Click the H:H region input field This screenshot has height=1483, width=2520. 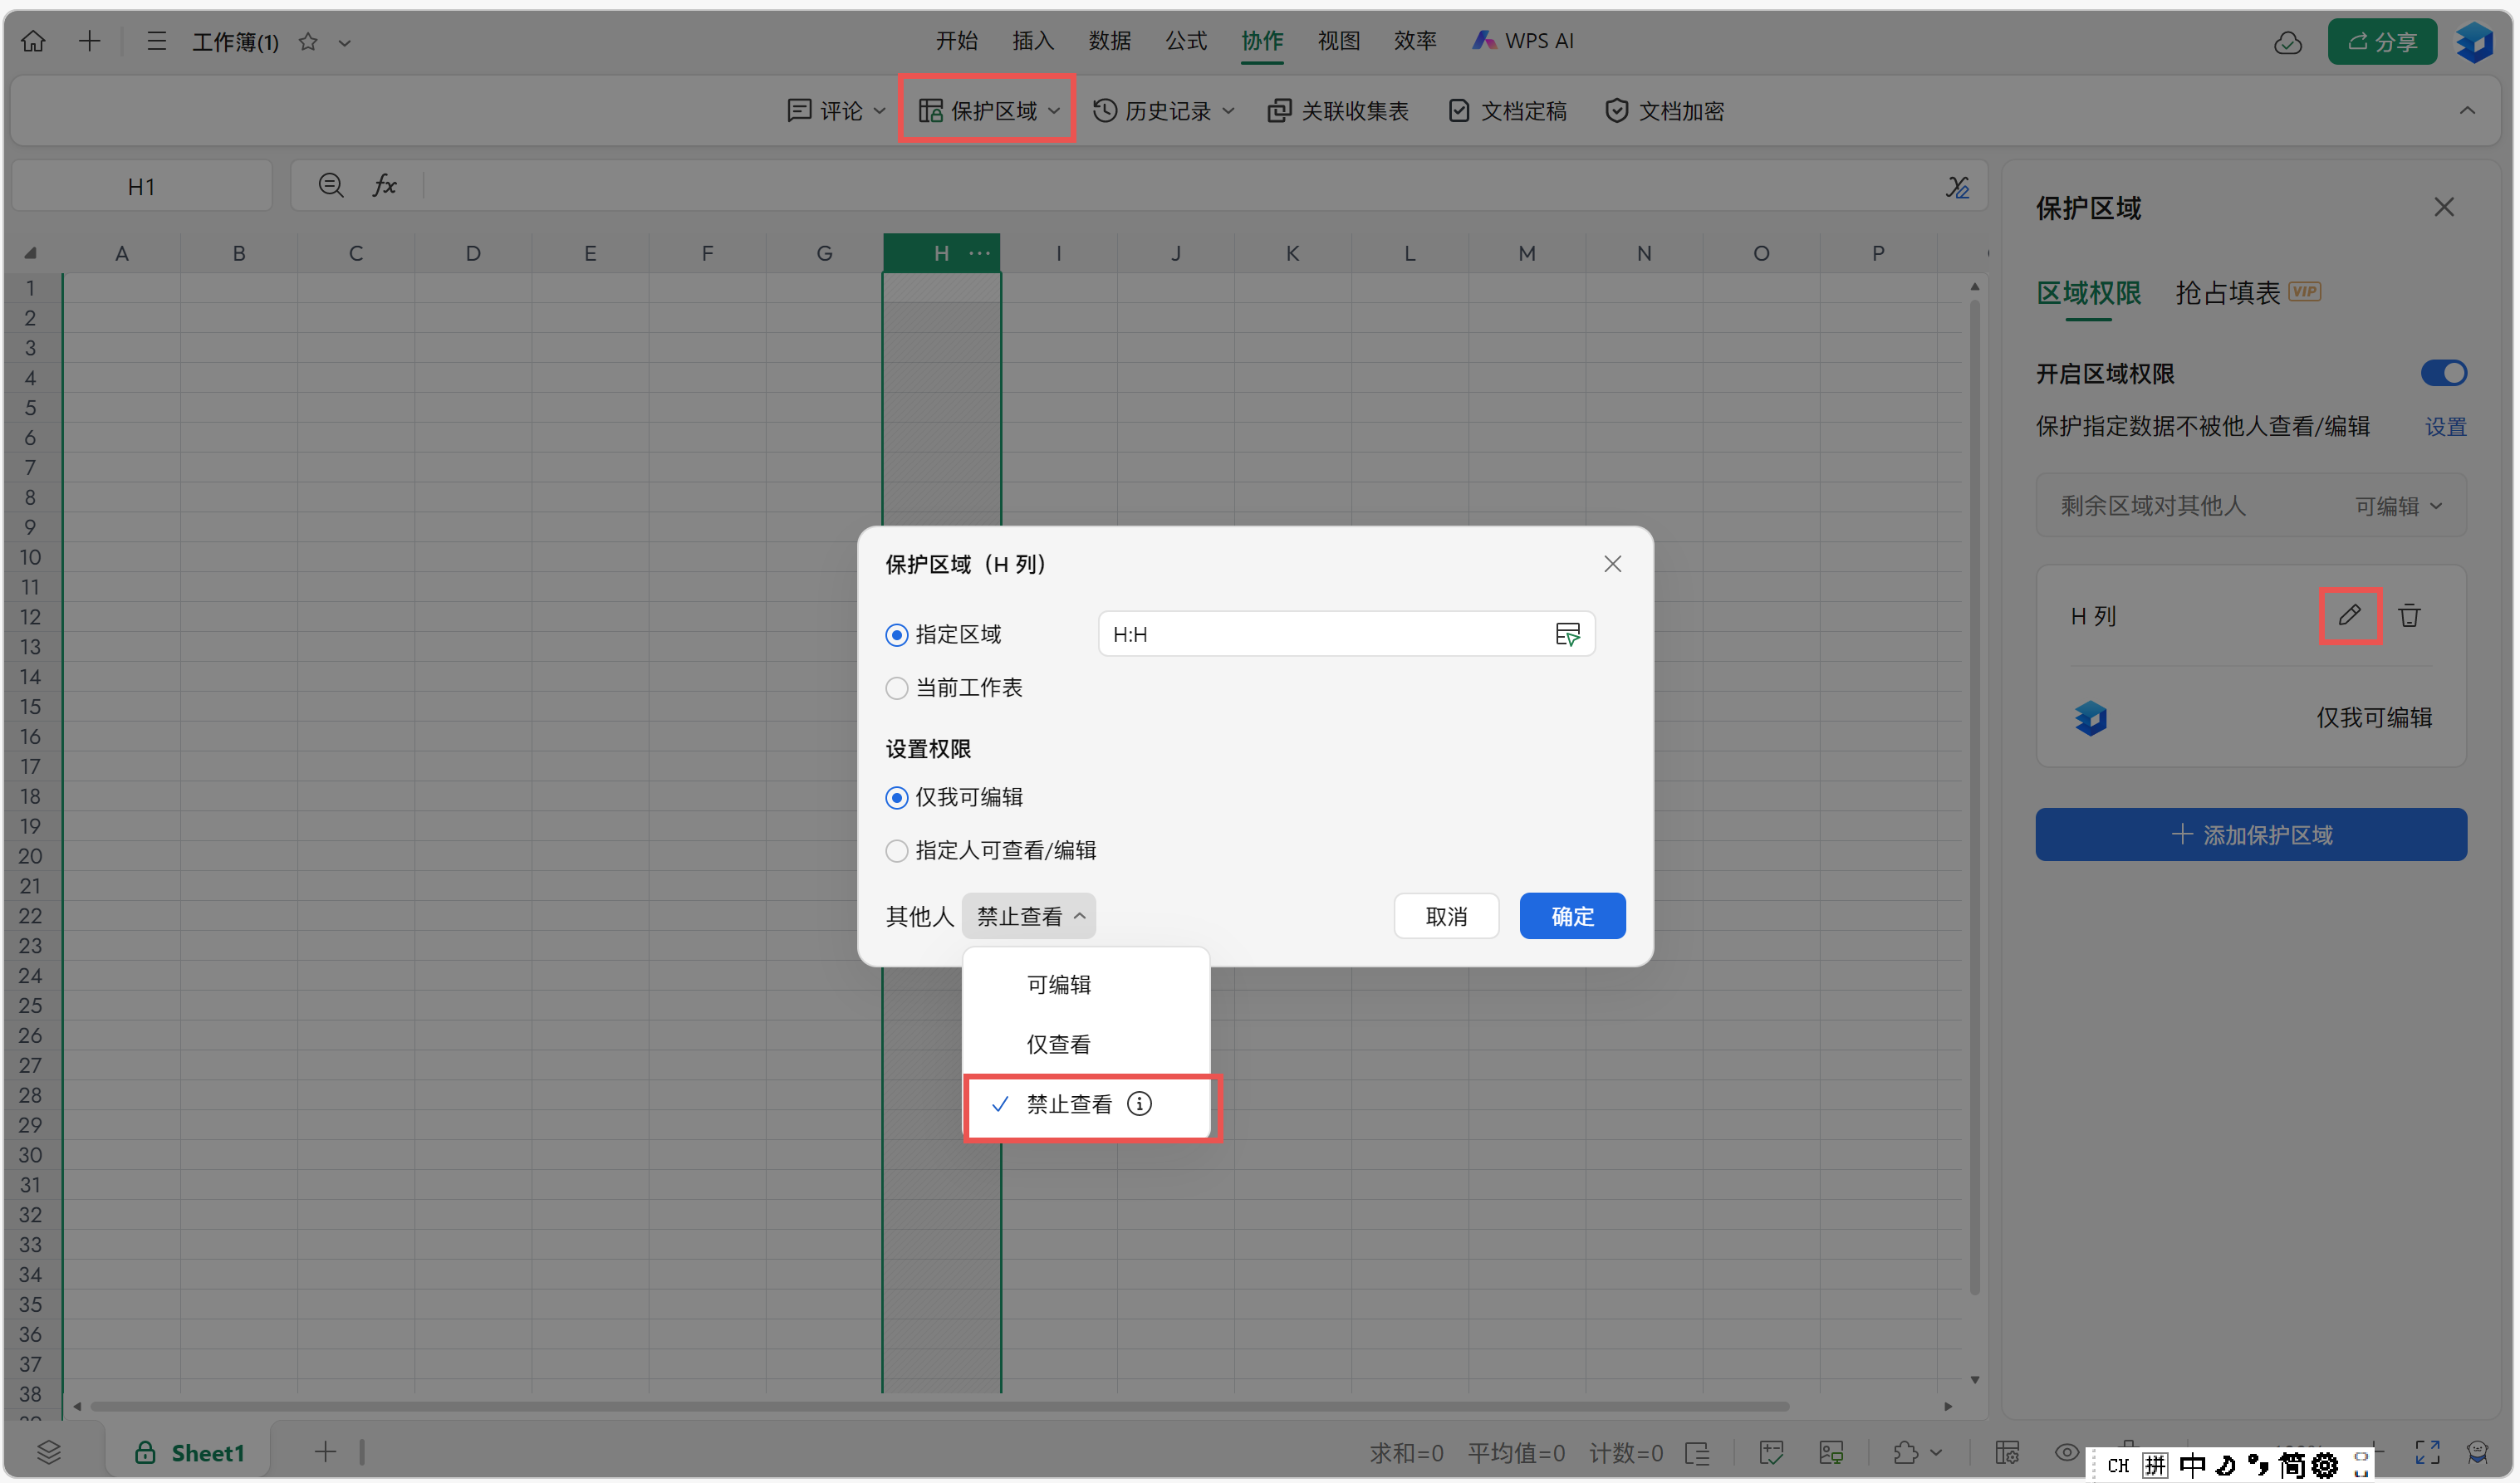(1320, 634)
